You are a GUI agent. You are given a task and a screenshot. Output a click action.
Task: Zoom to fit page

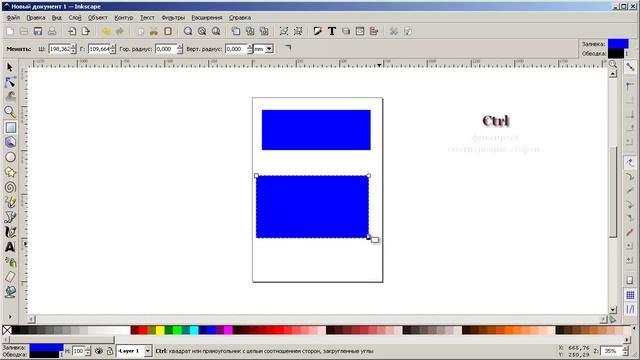[x=216, y=31]
